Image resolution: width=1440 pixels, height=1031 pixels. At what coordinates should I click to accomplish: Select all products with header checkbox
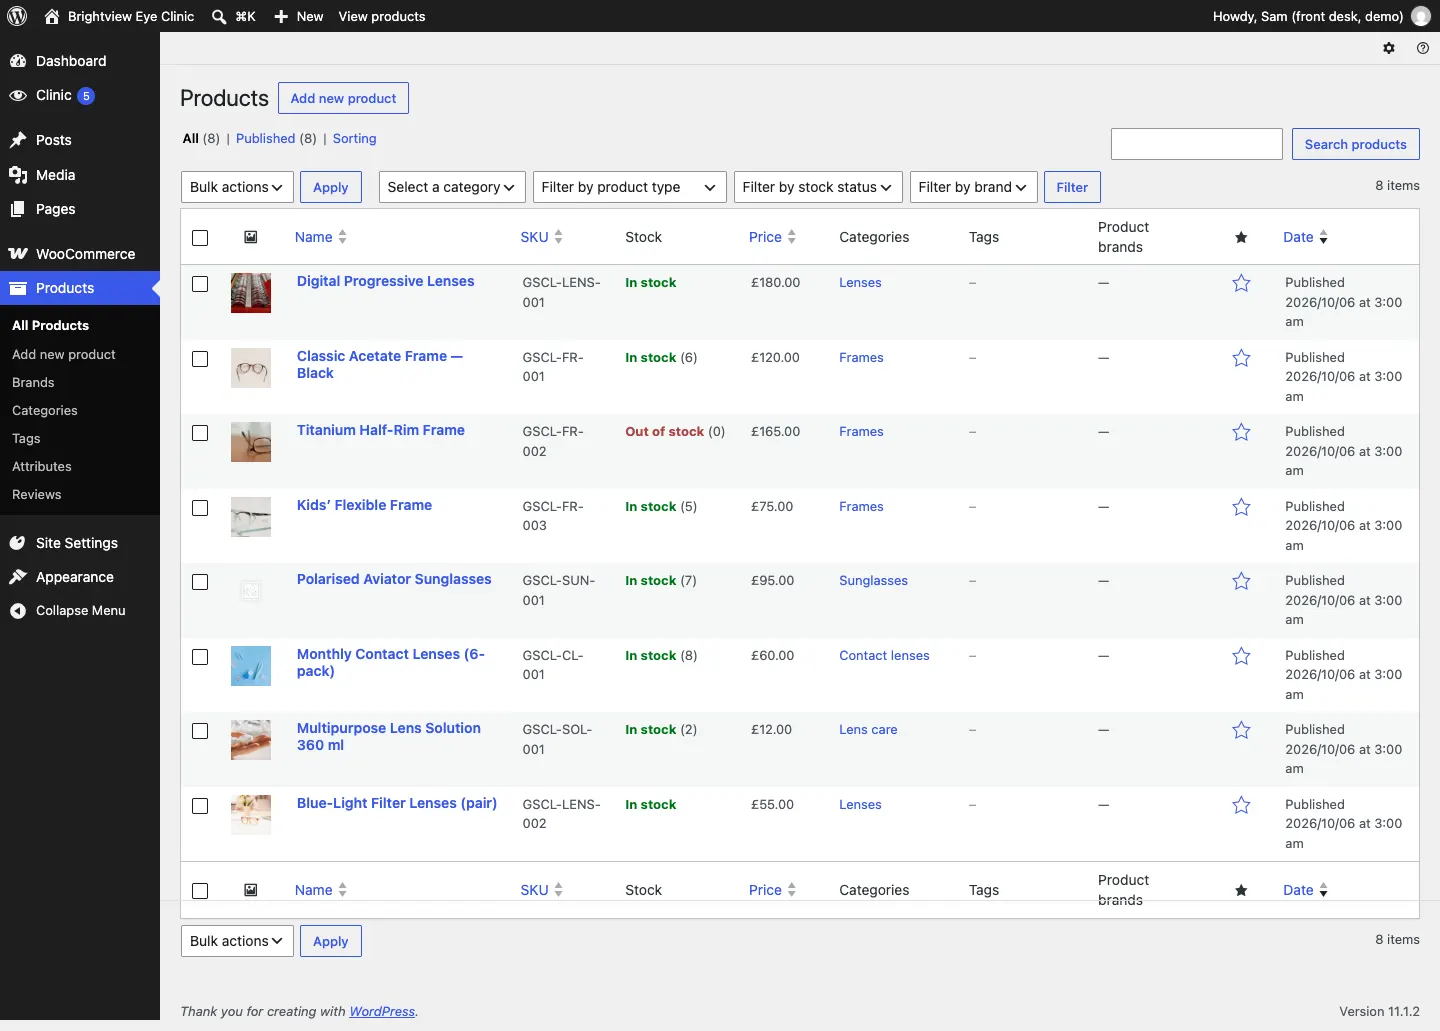pyautogui.click(x=200, y=238)
